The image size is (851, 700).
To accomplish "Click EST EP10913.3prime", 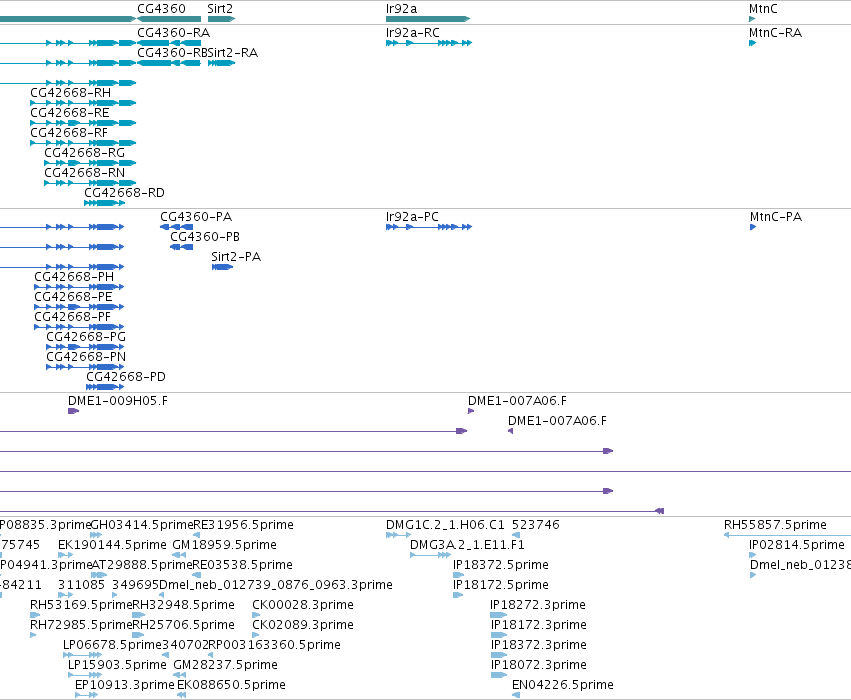I will 125,685.
